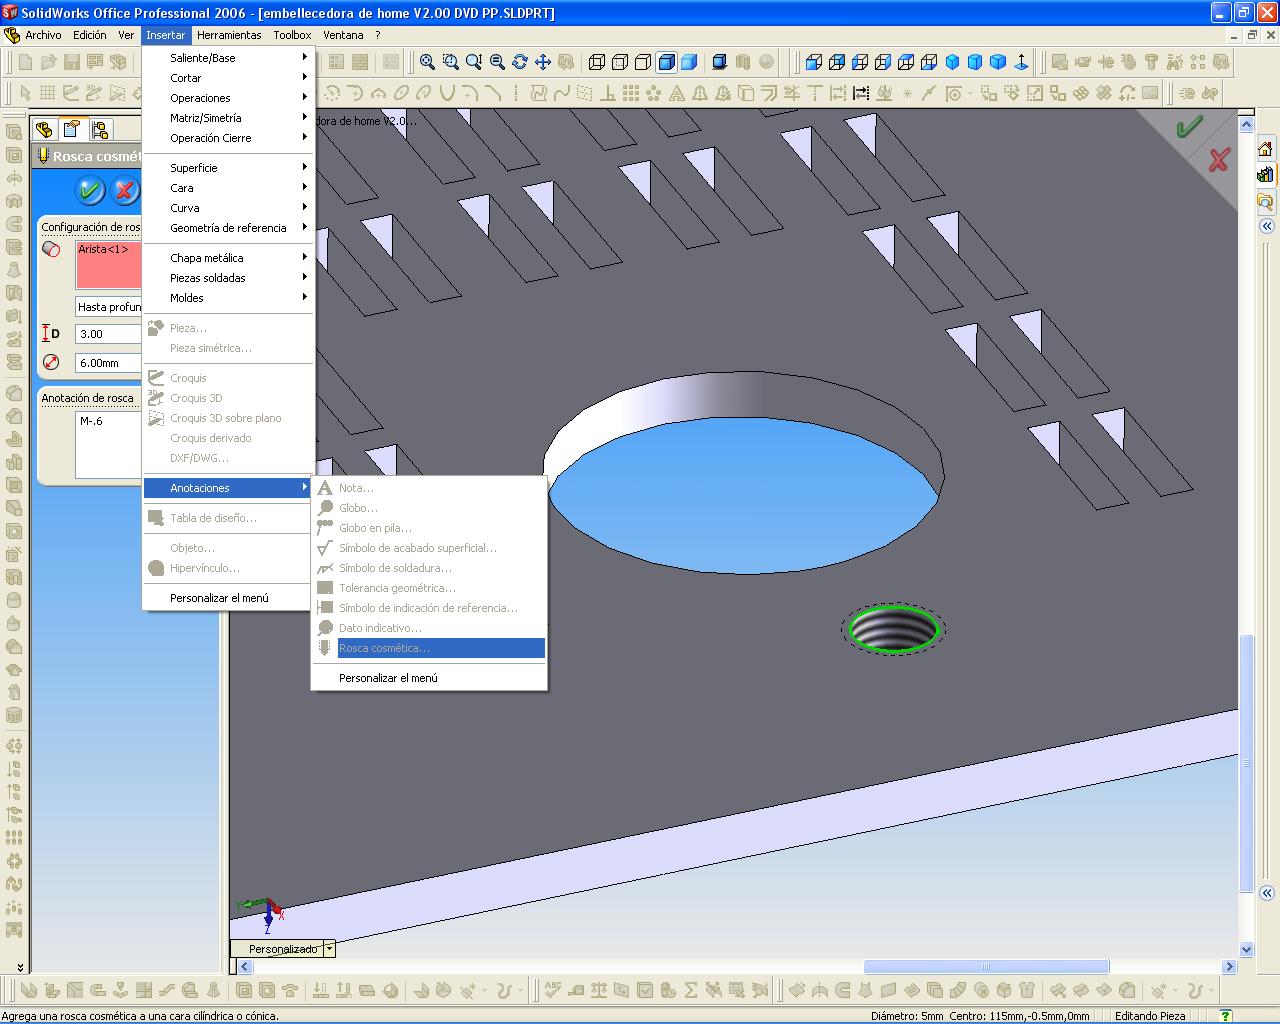Expand the Curva submenu
Image resolution: width=1280 pixels, height=1024 pixels.
(x=228, y=208)
